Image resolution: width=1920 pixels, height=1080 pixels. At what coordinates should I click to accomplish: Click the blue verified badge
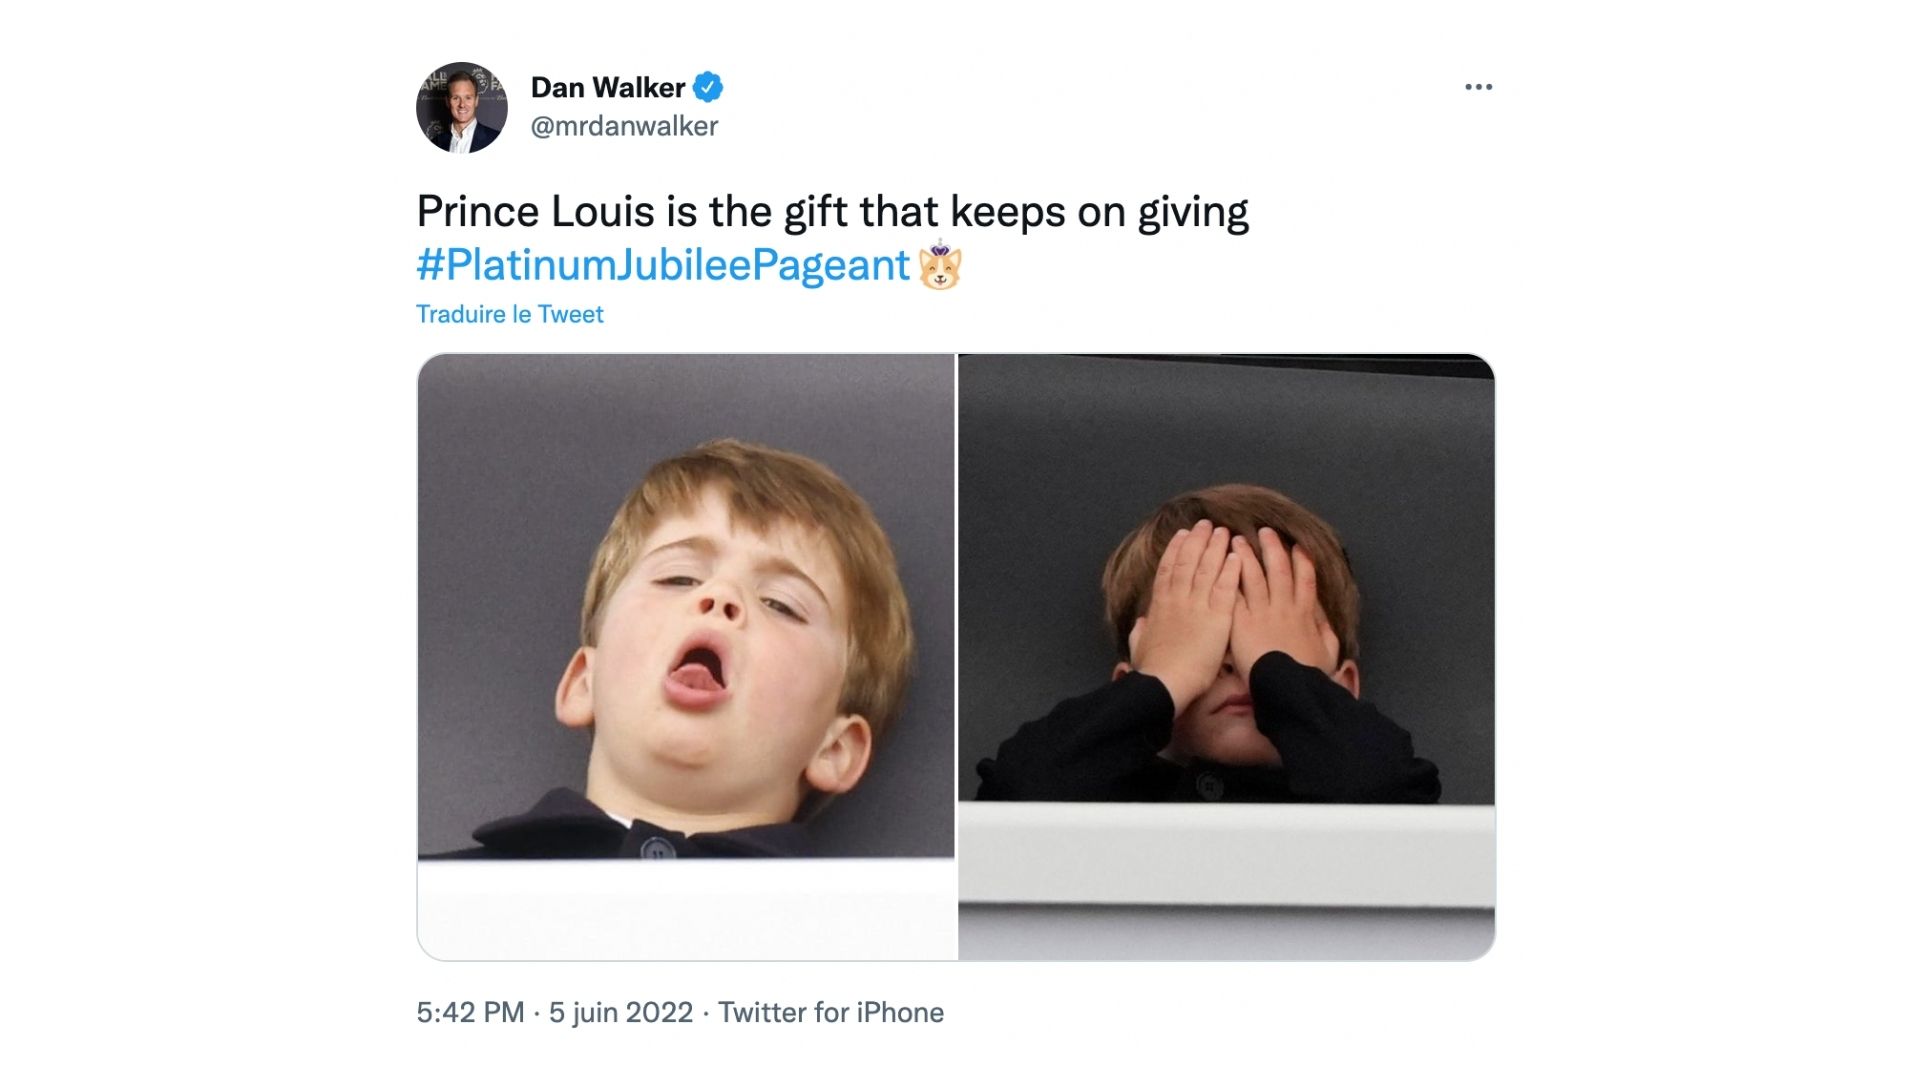pyautogui.click(x=708, y=88)
